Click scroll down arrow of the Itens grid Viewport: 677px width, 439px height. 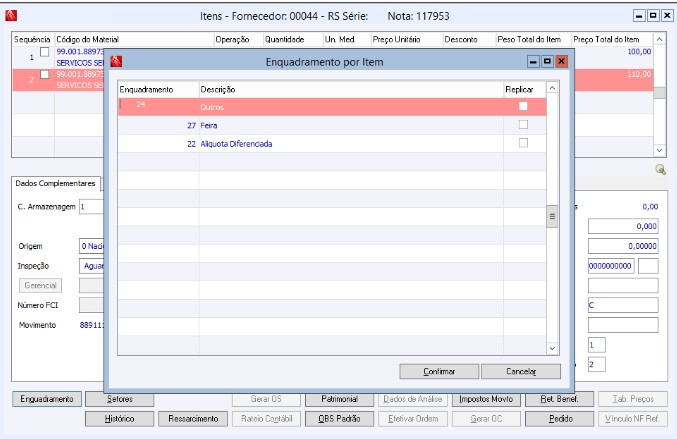click(659, 151)
